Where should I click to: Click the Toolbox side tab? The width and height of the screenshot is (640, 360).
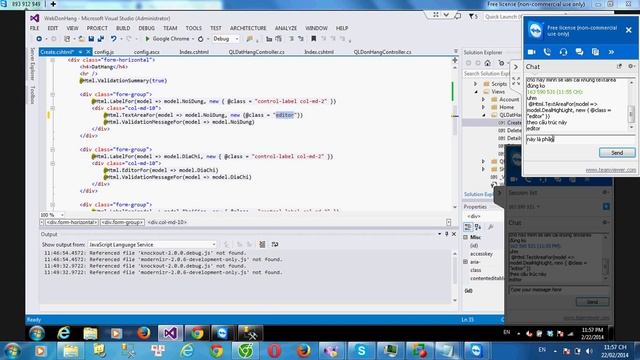tap(32, 95)
